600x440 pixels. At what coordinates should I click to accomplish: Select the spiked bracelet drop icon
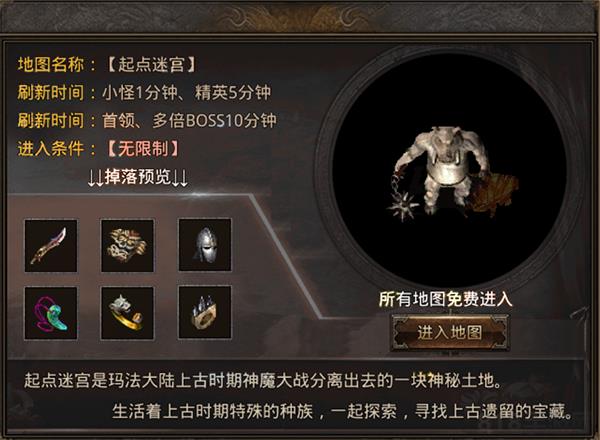coord(205,312)
